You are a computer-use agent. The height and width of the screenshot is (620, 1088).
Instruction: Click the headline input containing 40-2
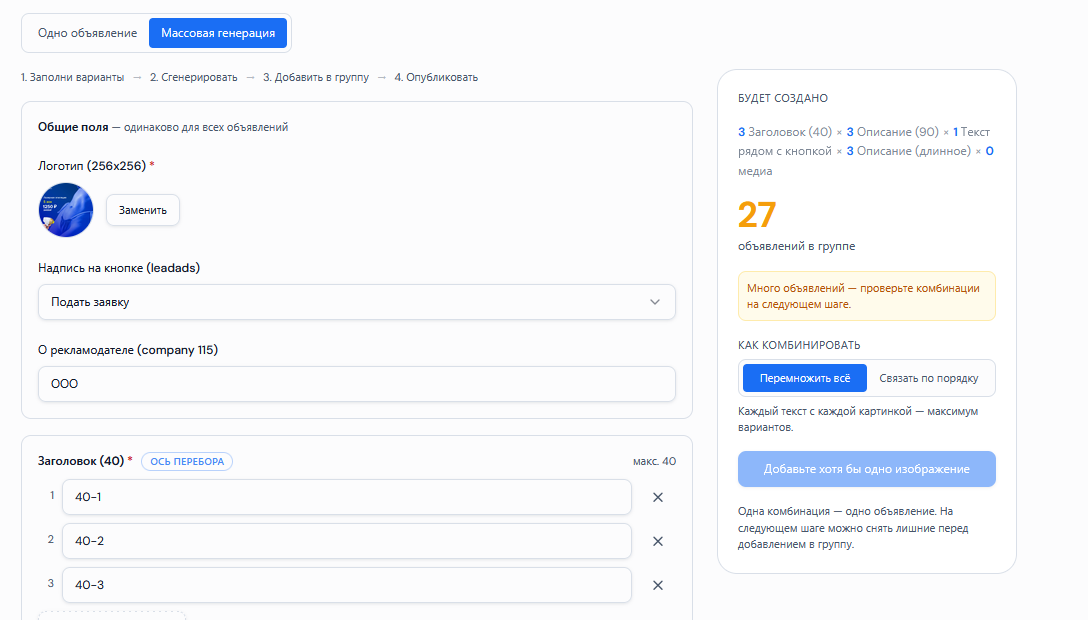pos(347,541)
